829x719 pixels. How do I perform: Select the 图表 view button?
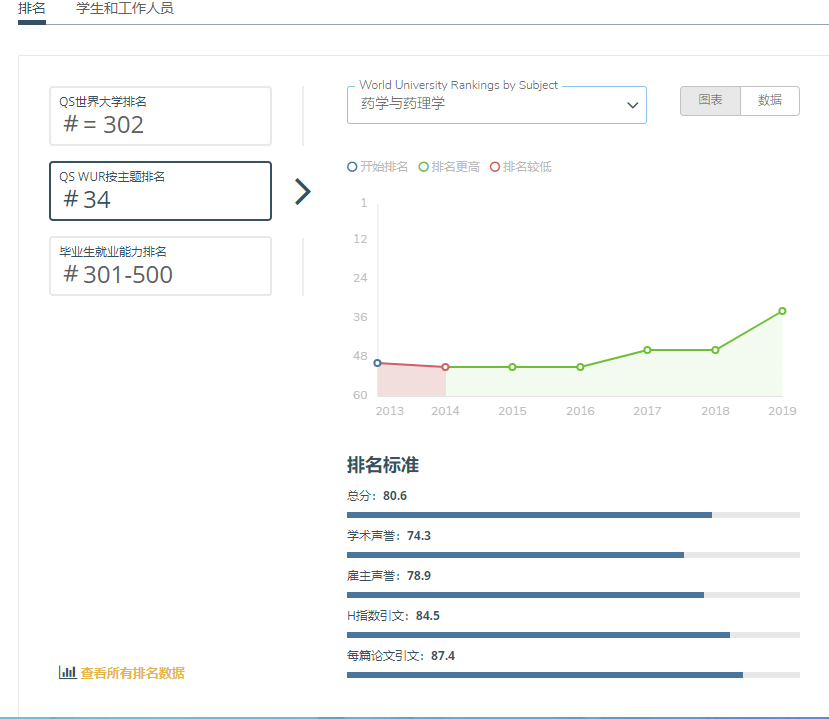click(x=710, y=101)
